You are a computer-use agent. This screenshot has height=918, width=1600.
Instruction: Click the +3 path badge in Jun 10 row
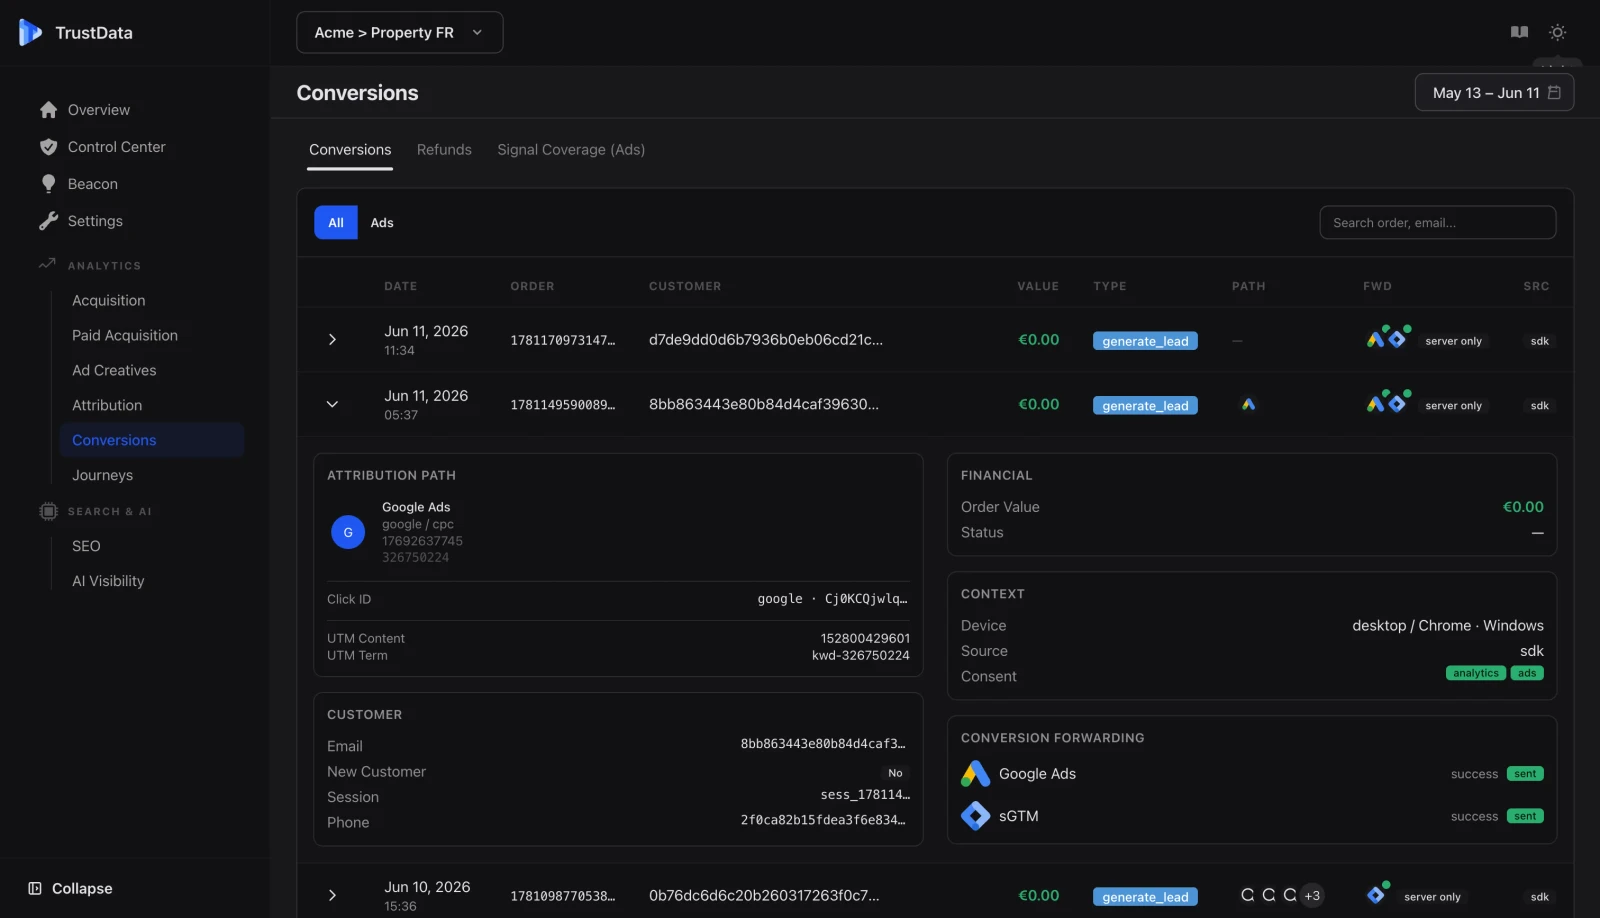[x=1312, y=896]
